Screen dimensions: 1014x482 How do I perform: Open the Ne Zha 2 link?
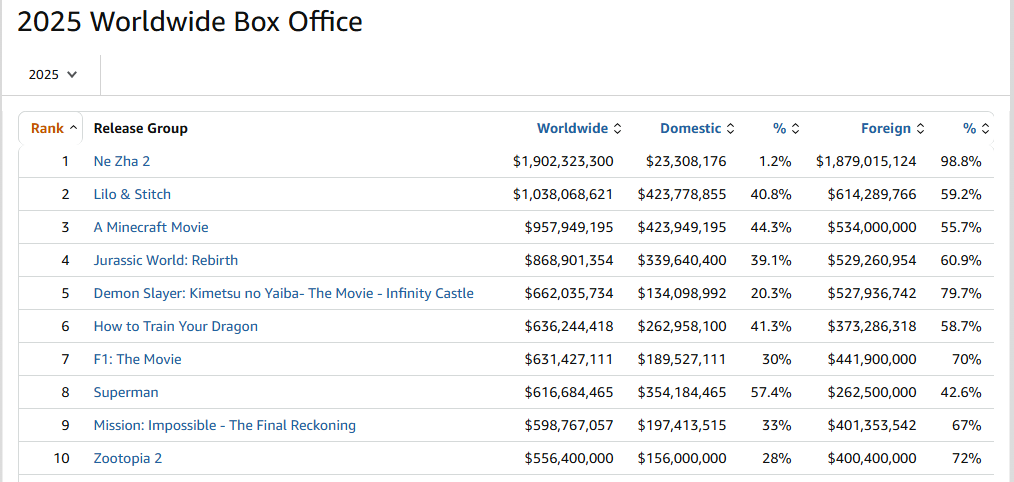coord(122,161)
